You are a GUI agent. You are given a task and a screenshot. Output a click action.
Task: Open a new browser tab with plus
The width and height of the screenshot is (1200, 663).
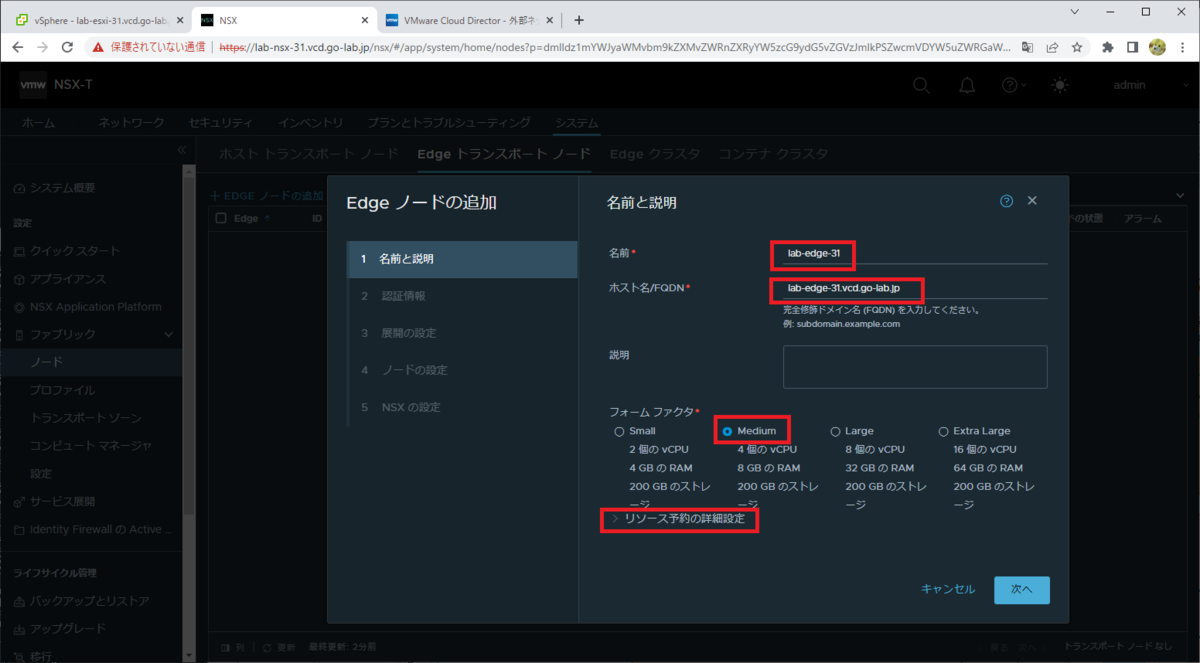578,20
